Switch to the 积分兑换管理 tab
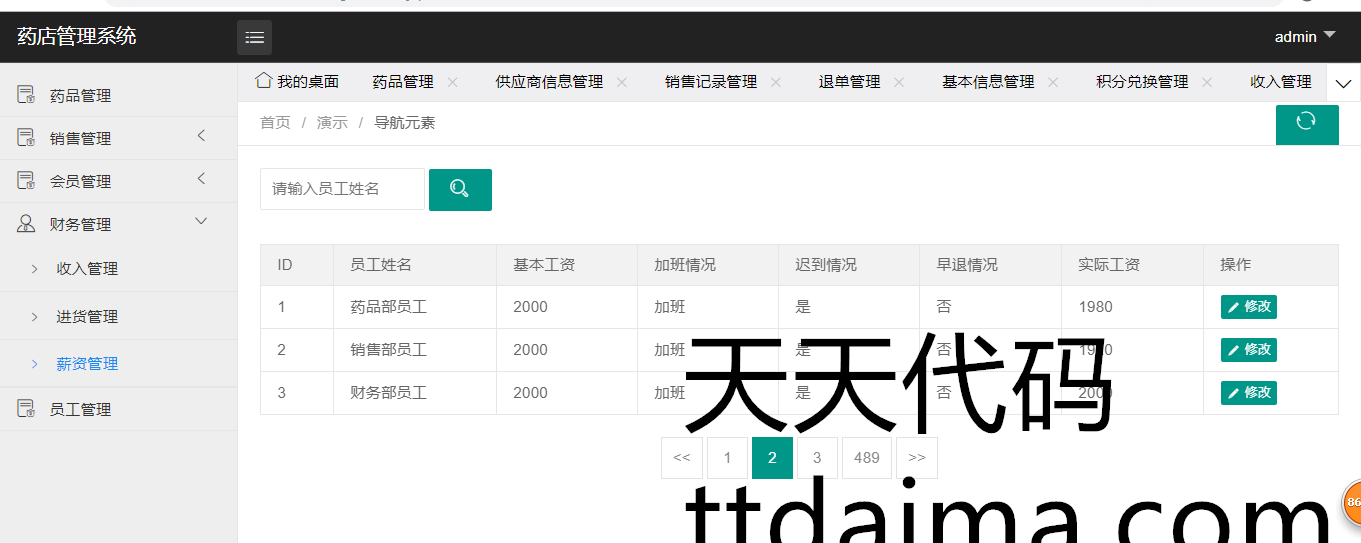This screenshot has height=543, width=1361. pyautogui.click(x=1141, y=82)
